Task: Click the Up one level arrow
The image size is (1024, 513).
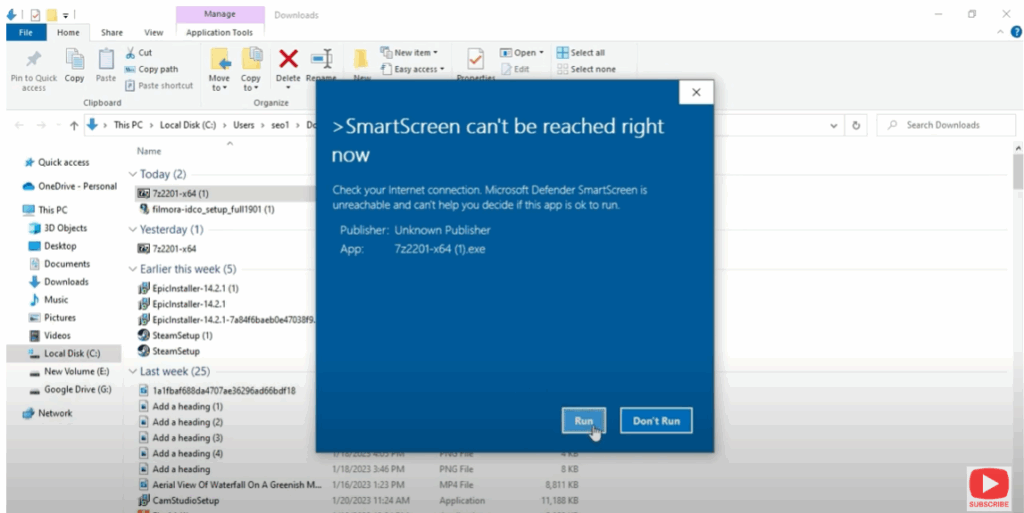Action: [x=74, y=125]
